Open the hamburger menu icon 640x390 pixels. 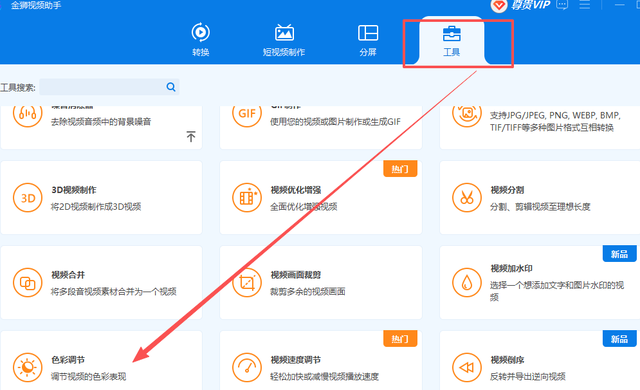584,5
